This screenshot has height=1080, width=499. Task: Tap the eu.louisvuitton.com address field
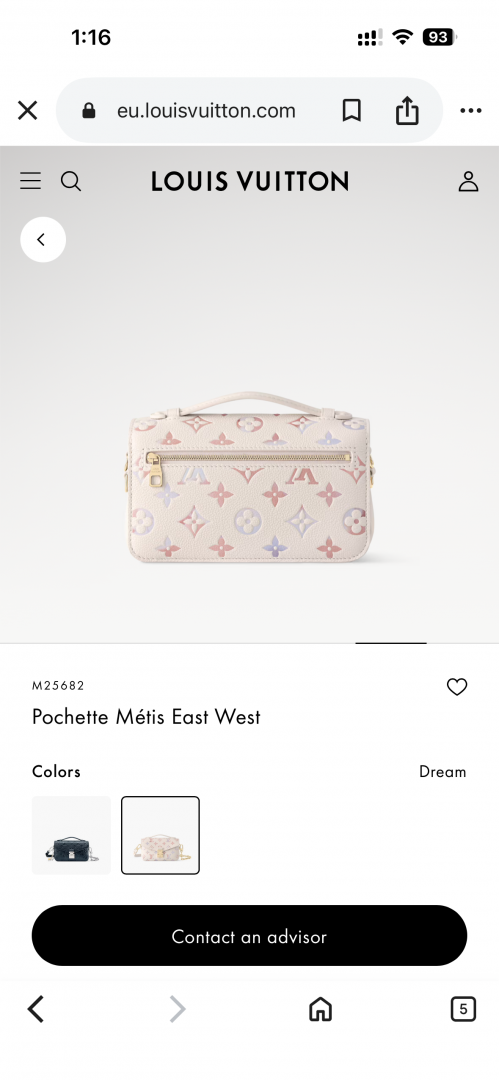(205, 110)
